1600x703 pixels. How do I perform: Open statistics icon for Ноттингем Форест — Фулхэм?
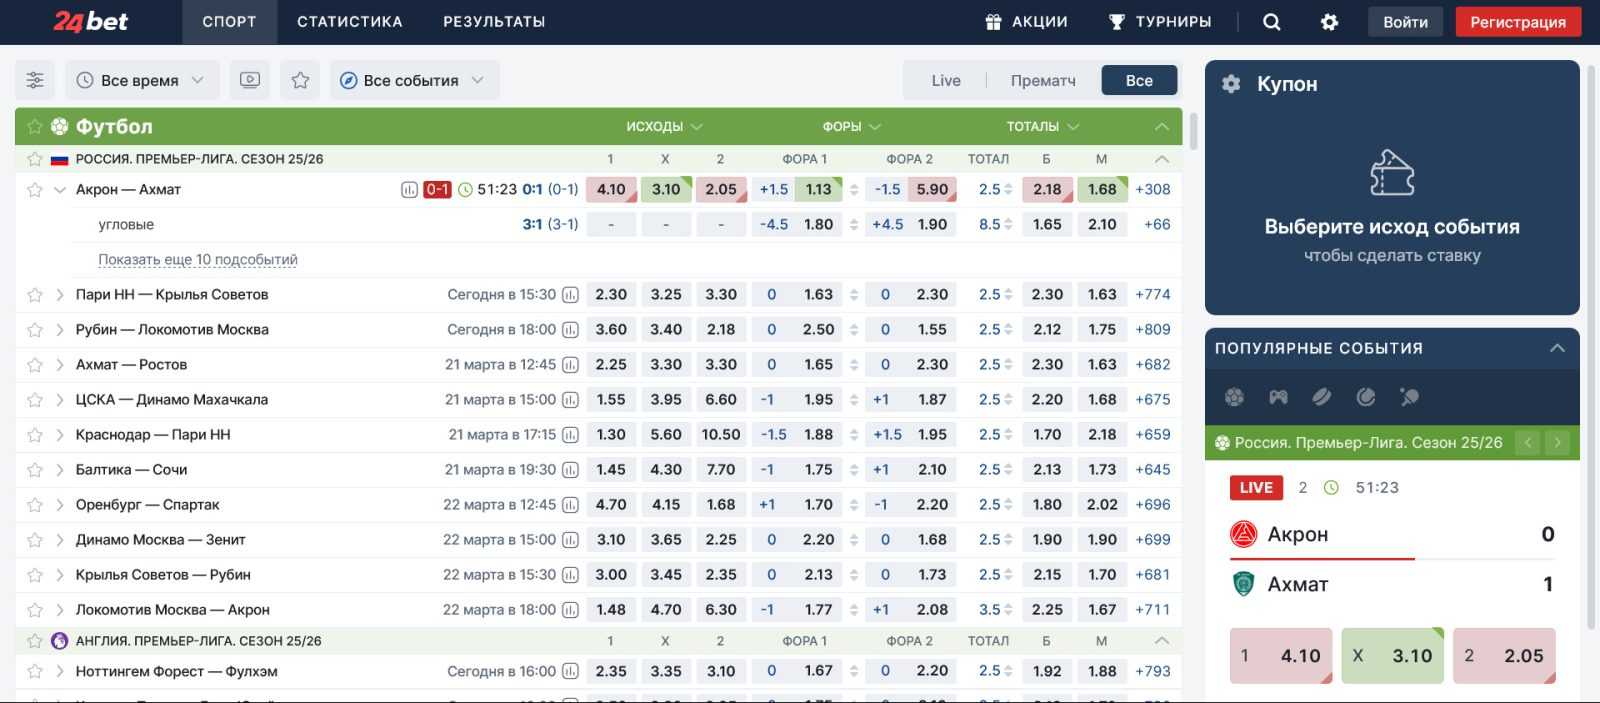click(x=570, y=671)
